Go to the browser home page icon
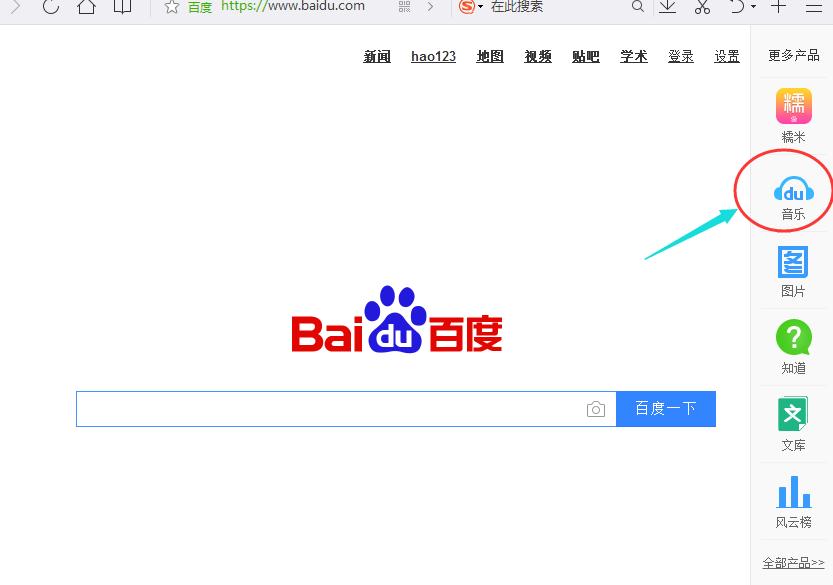The image size is (833, 585). [x=87, y=6]
